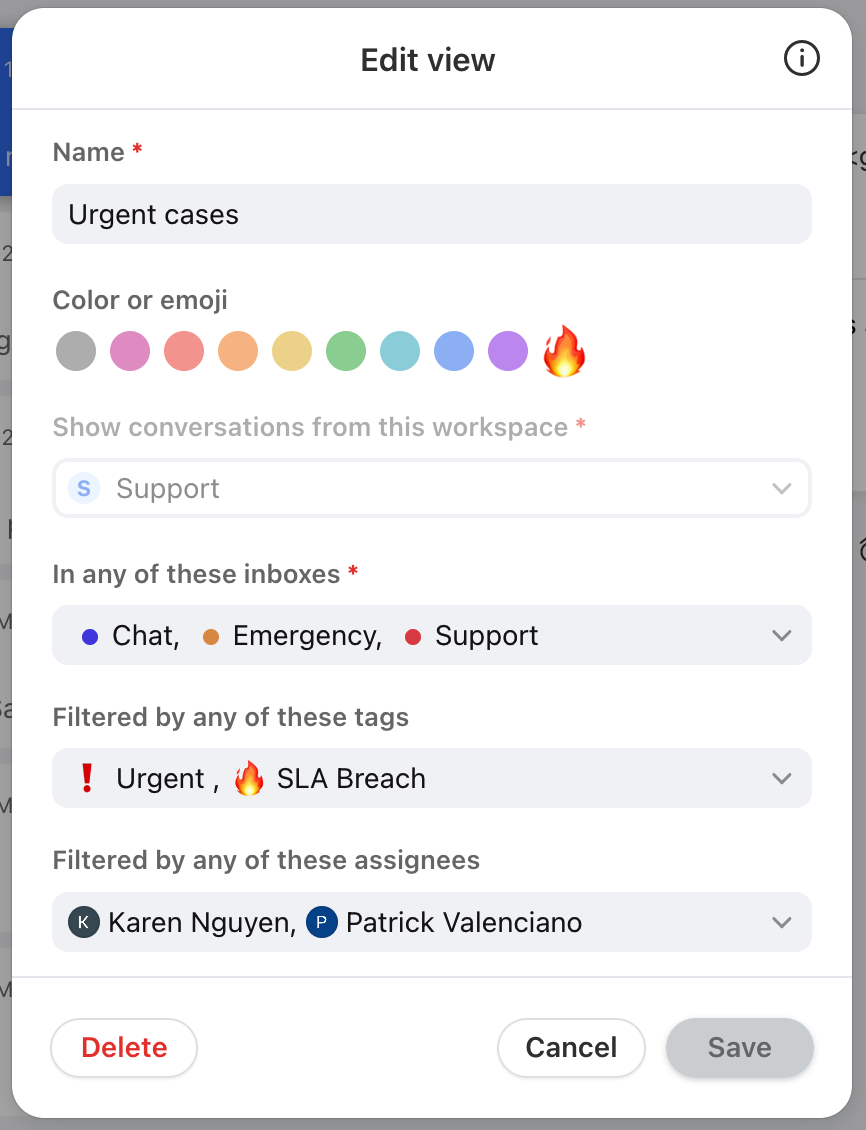Click the red exclamation Urgent tag icon
This screenshot has width=866, height=1130.
pos(86,778)
